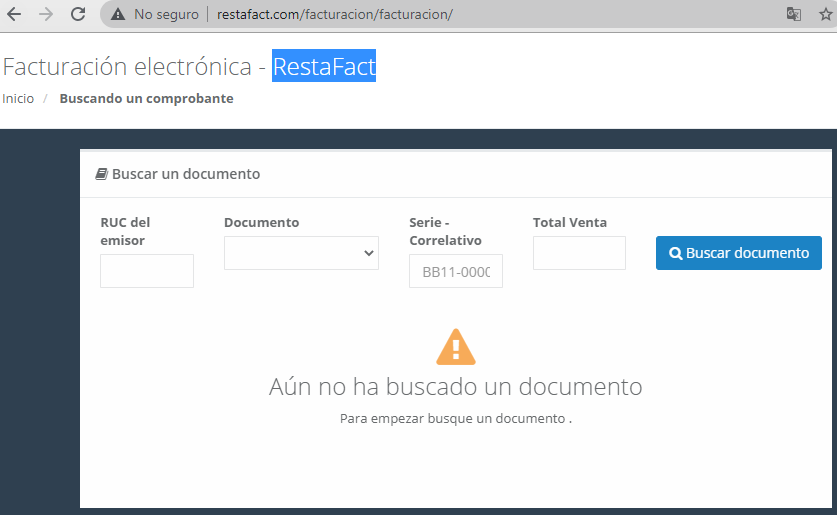Image resolution: width=837 pixels, height=515 pixels.
Task: Click the Total Venta label
Action: [570, 223]
